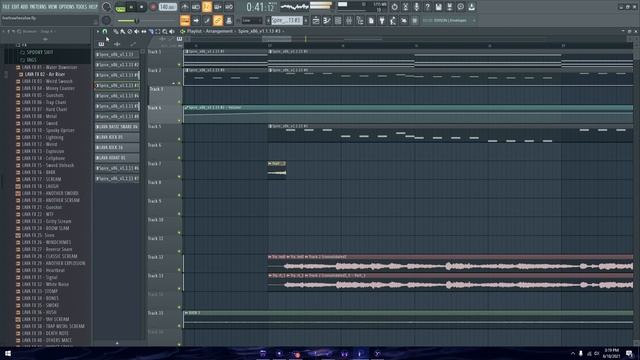Click the system tray volume icon
The width and height of the screenshot is (640, 360).
(x=597, y=353)
